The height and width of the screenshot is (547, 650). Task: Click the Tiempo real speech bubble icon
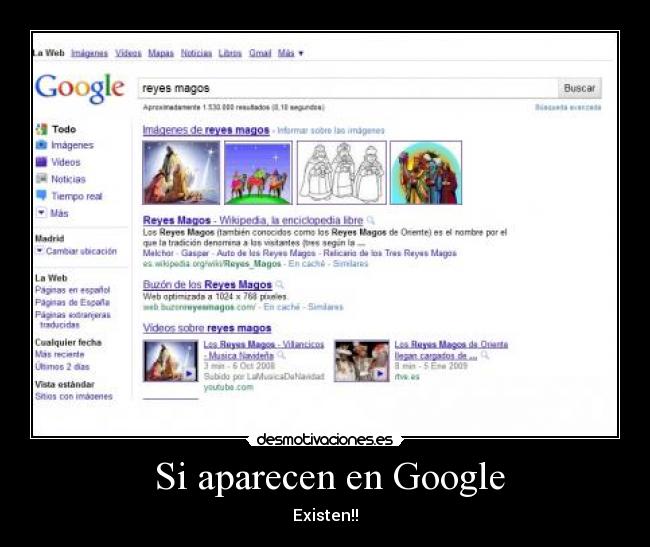click(41, 195)
